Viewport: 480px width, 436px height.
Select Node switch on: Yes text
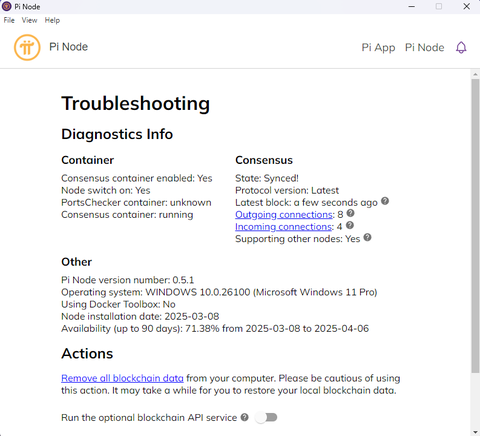(x=106, y=190)
